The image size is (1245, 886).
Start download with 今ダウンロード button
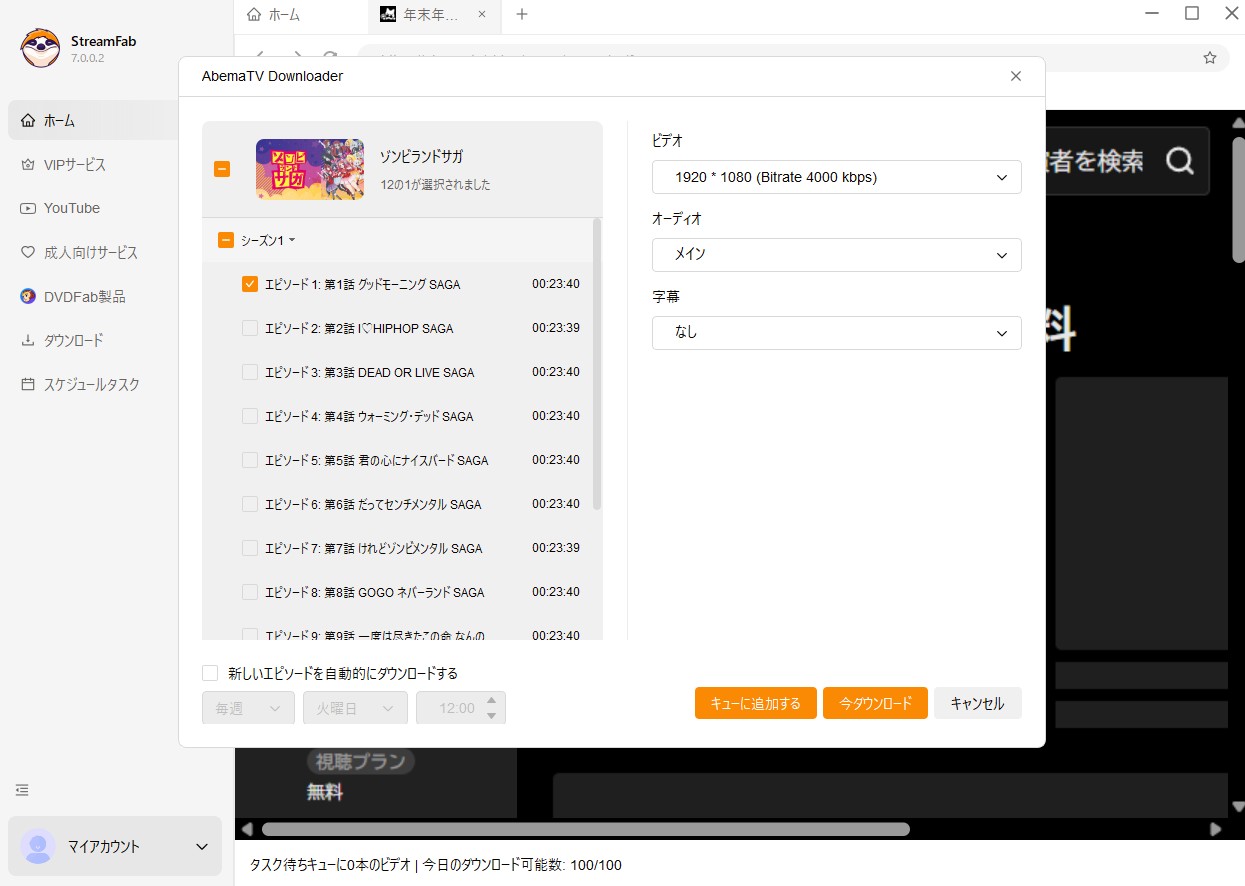click(x=874, y=703)
